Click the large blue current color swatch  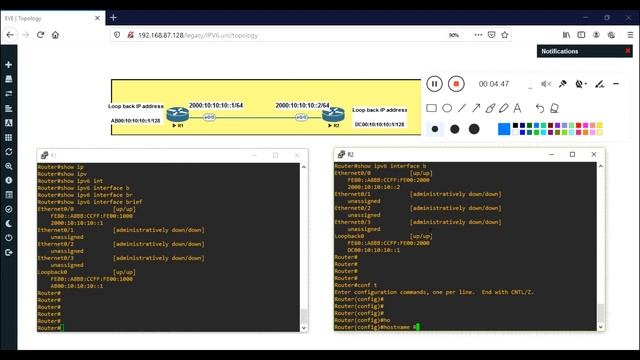(x=504, y=129)
